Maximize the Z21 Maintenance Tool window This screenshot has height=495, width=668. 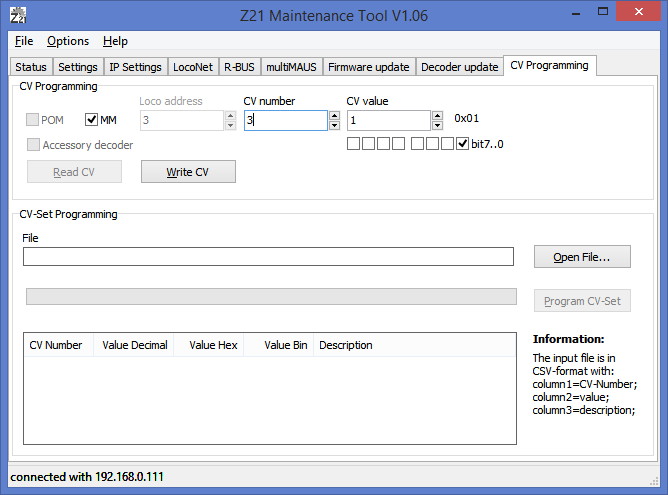(x=603, y=12)
